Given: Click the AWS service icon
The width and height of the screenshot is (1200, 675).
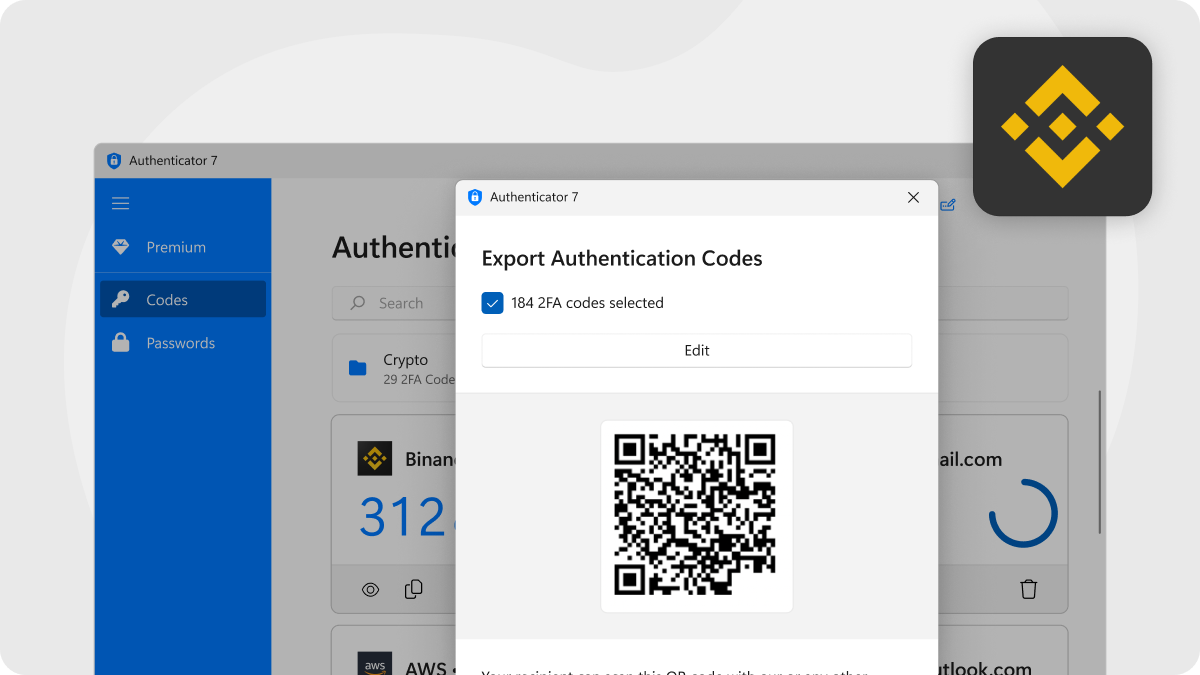Looking at the screenshot, I should point(374,664).
